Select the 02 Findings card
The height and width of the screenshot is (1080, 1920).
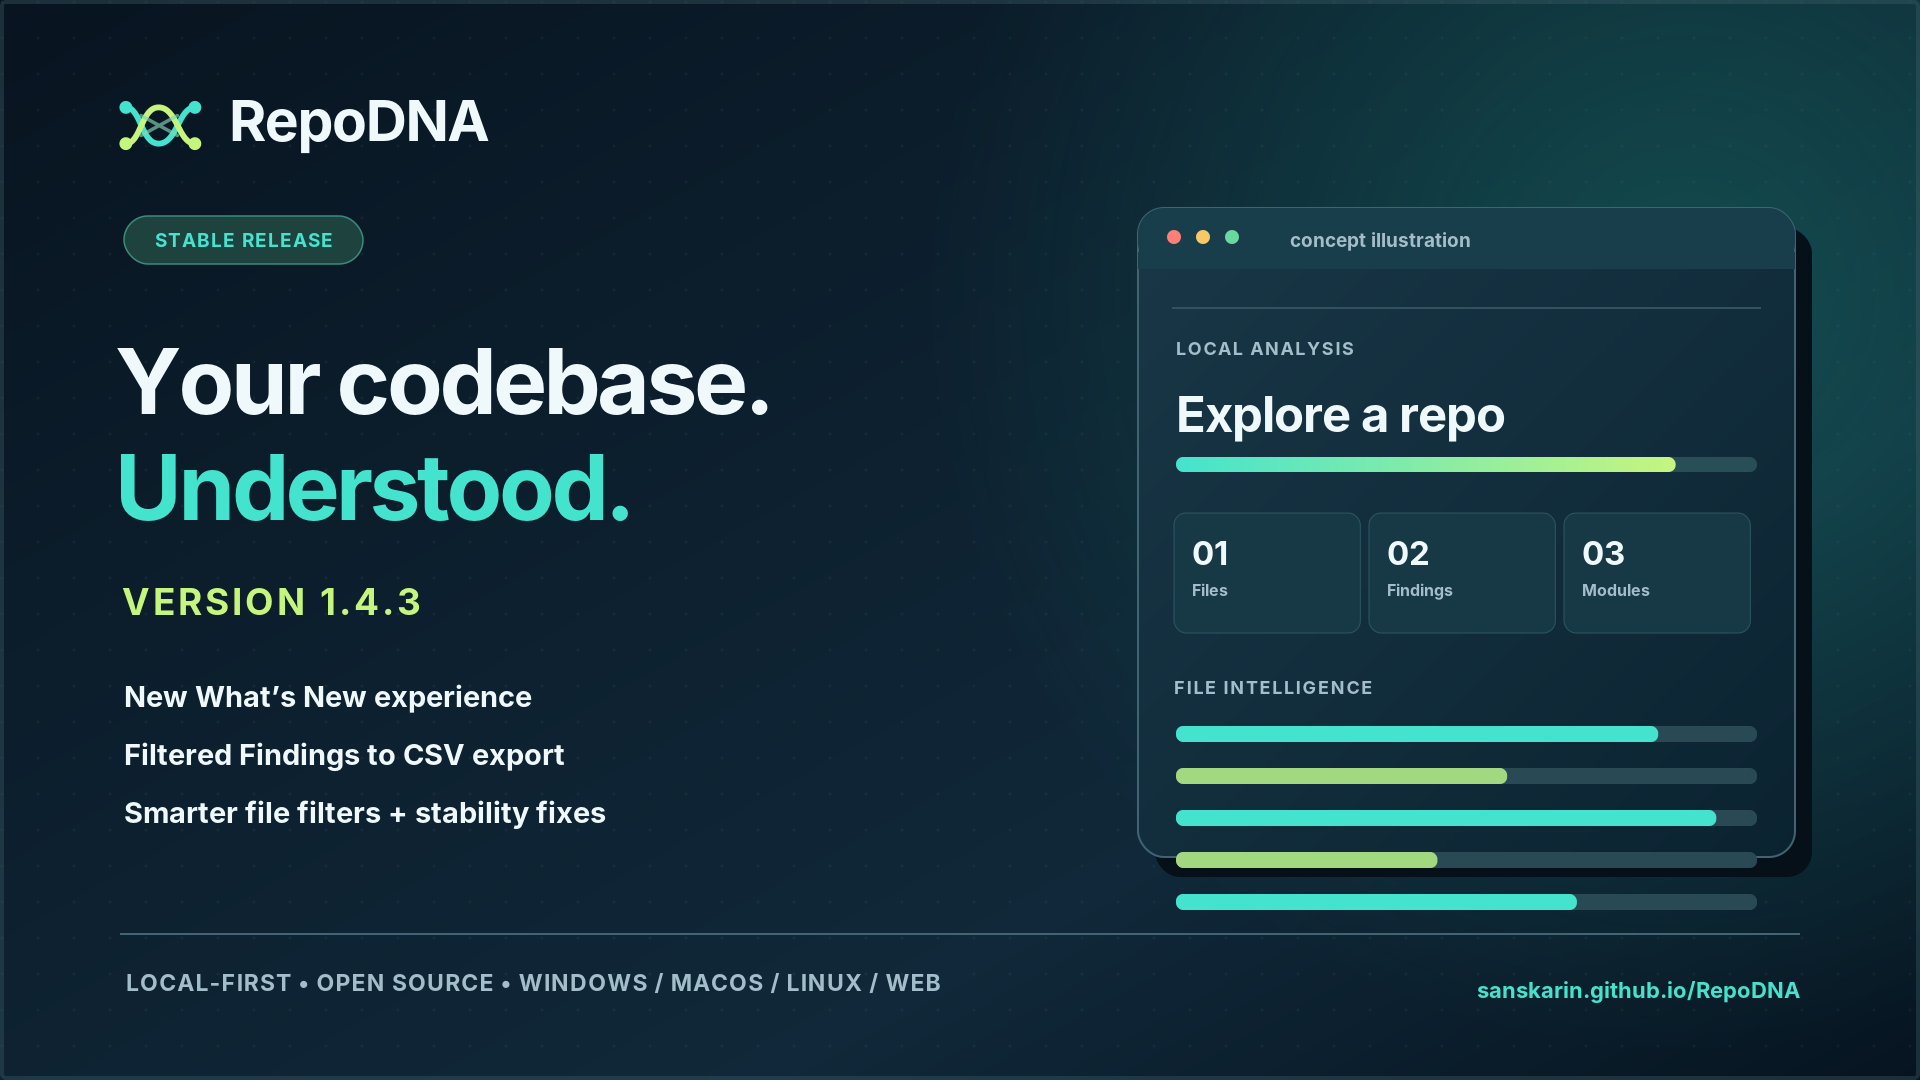pyautogui.click(x=1462, y=573)
